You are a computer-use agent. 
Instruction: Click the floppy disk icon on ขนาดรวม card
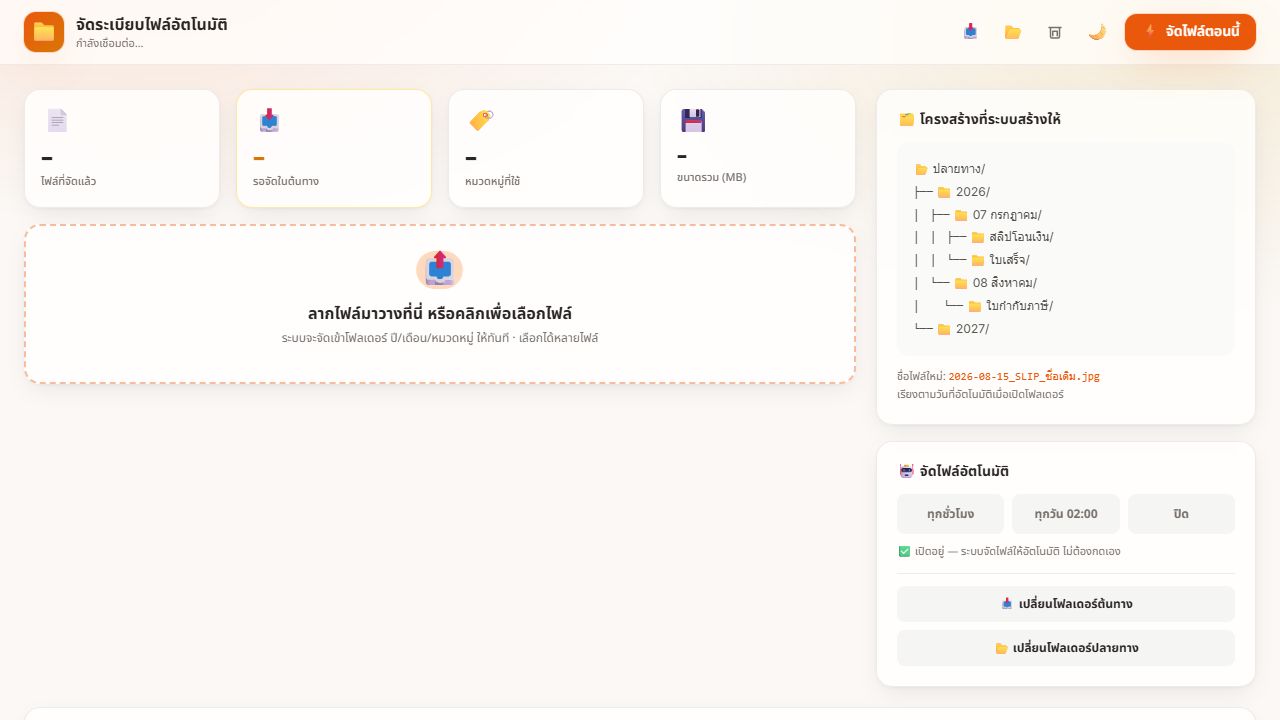point(693,121)
